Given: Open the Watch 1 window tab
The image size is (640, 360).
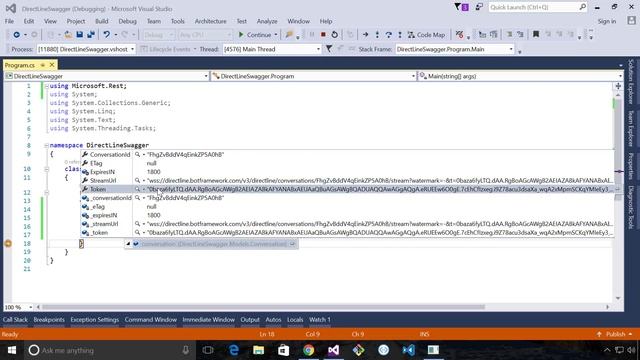Looking at the screenshot, I should click(320, 320).
